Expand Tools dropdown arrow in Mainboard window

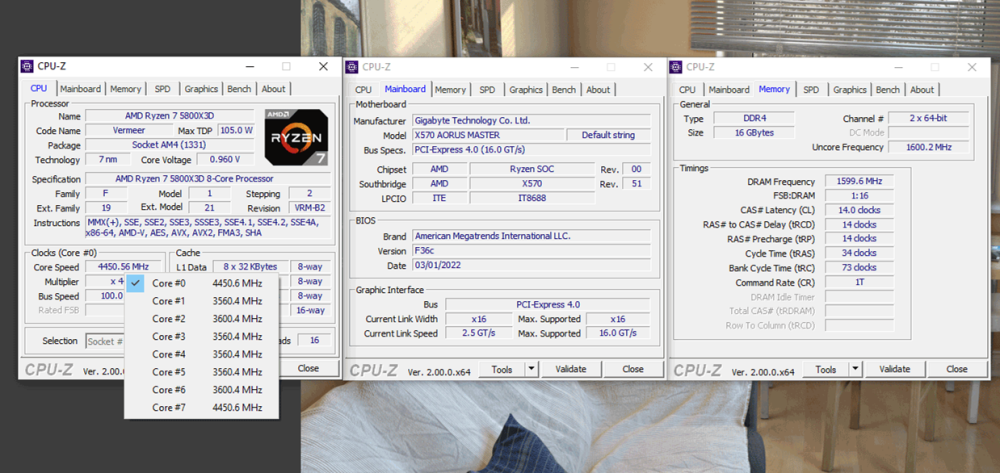532,369
